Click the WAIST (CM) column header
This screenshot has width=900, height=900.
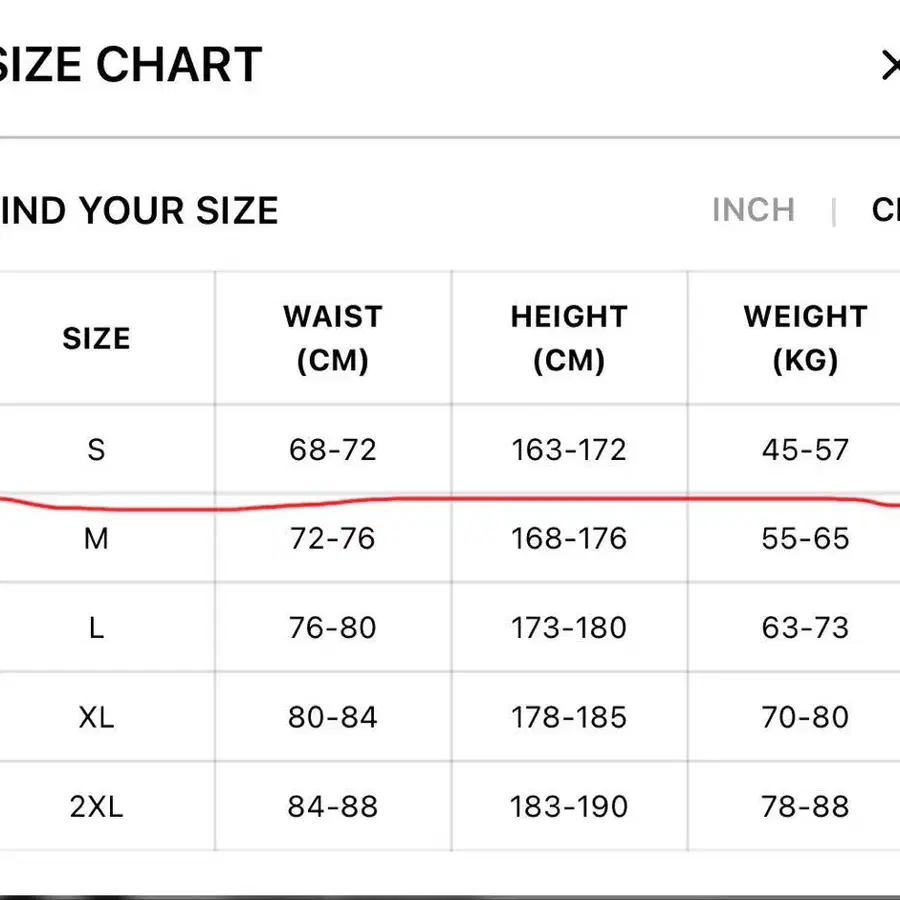[x=333, y=338]
